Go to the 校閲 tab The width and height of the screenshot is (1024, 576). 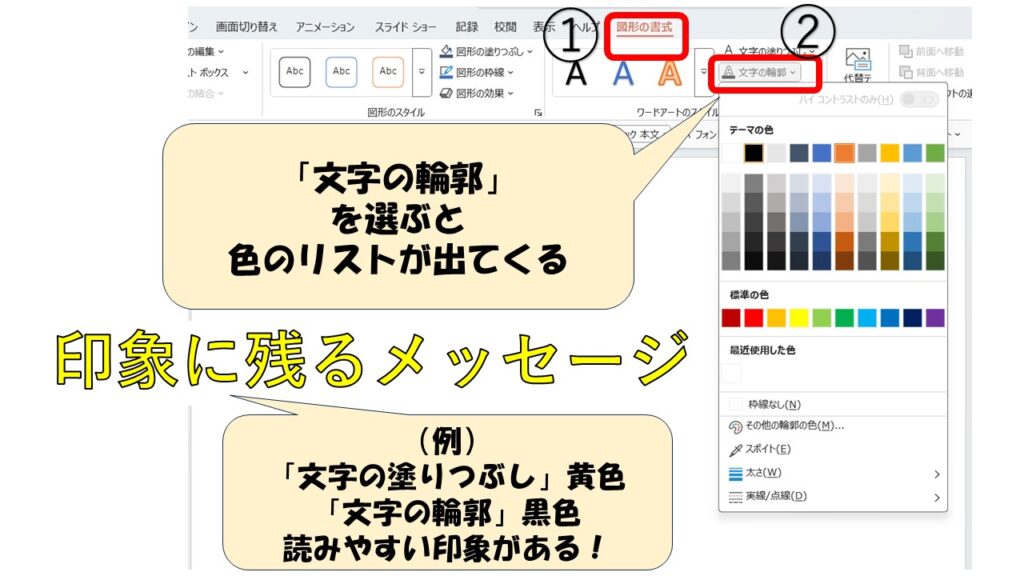[x=505, y=27]
